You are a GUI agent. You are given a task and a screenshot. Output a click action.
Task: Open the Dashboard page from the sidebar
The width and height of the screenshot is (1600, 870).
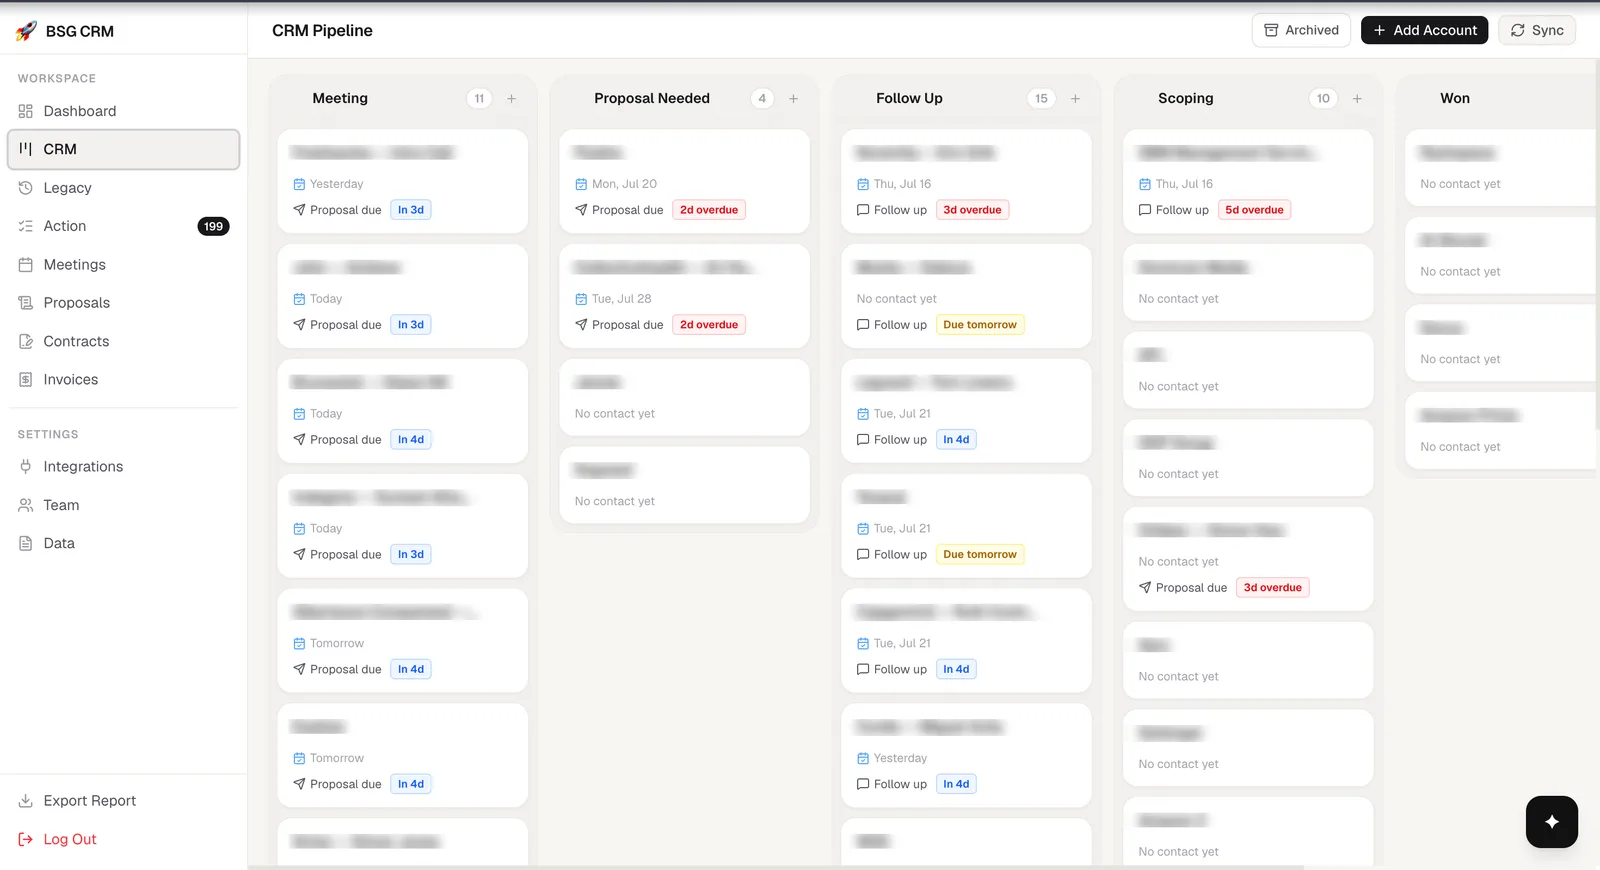(x=124, y=111)
